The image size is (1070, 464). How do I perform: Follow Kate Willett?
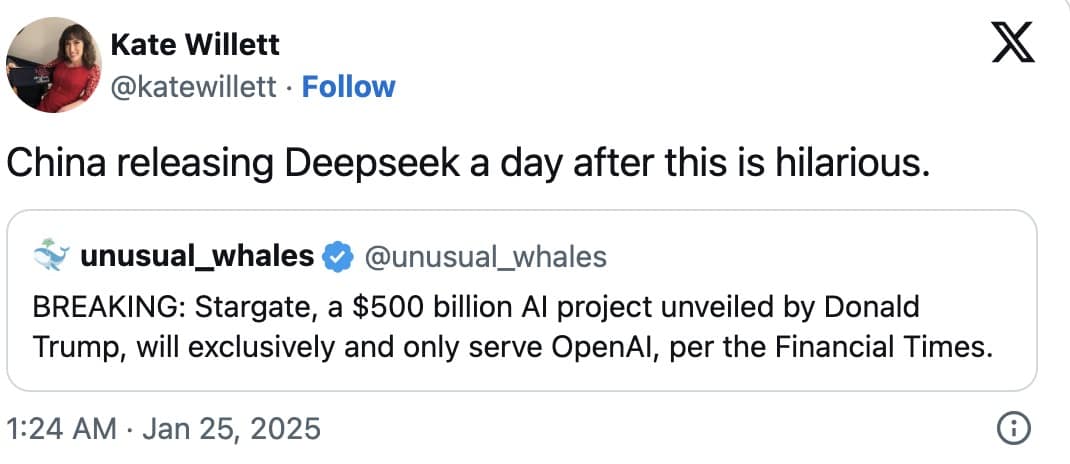349,87
